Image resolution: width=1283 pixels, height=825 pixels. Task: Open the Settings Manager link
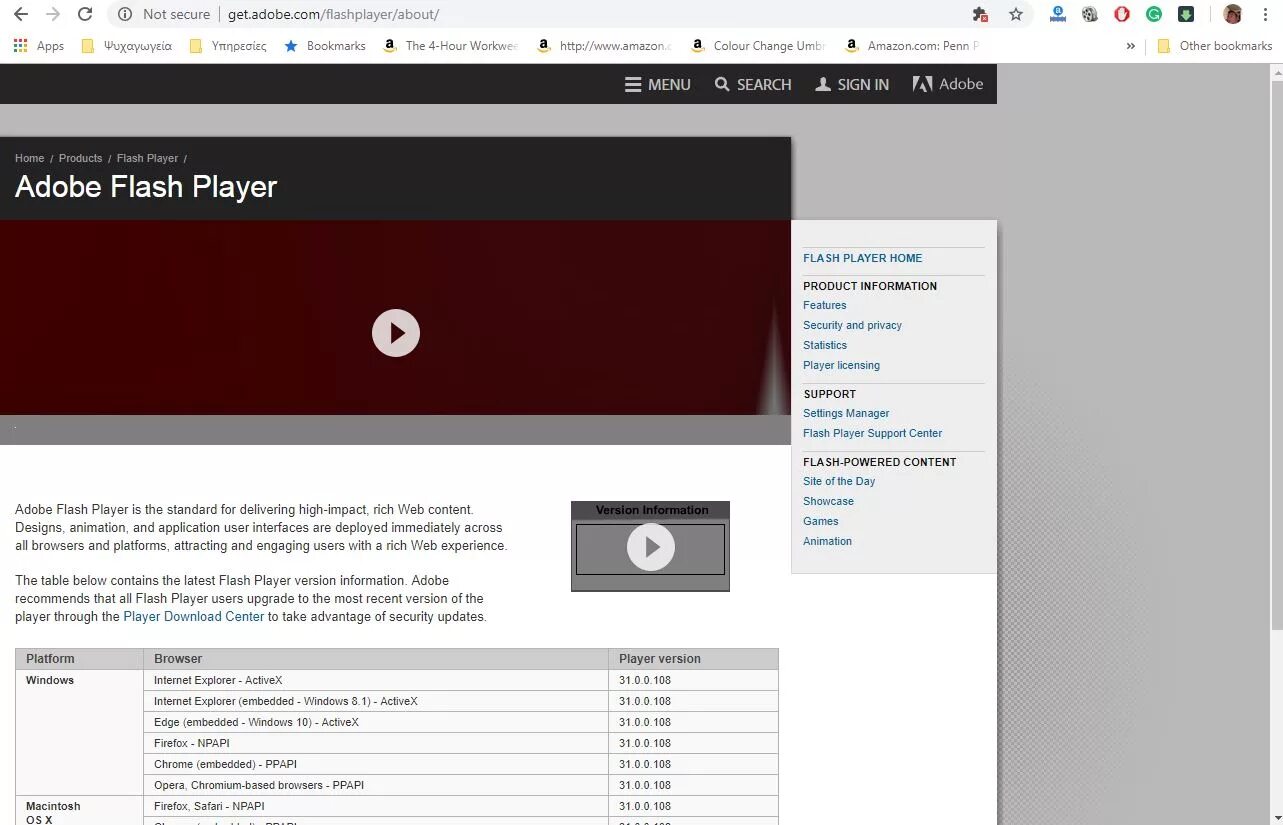(846, 413)
